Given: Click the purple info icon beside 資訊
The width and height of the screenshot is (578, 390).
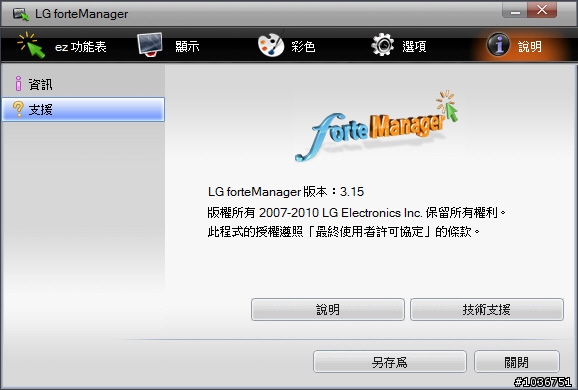Looking at the screenshot, I should 18,84.
